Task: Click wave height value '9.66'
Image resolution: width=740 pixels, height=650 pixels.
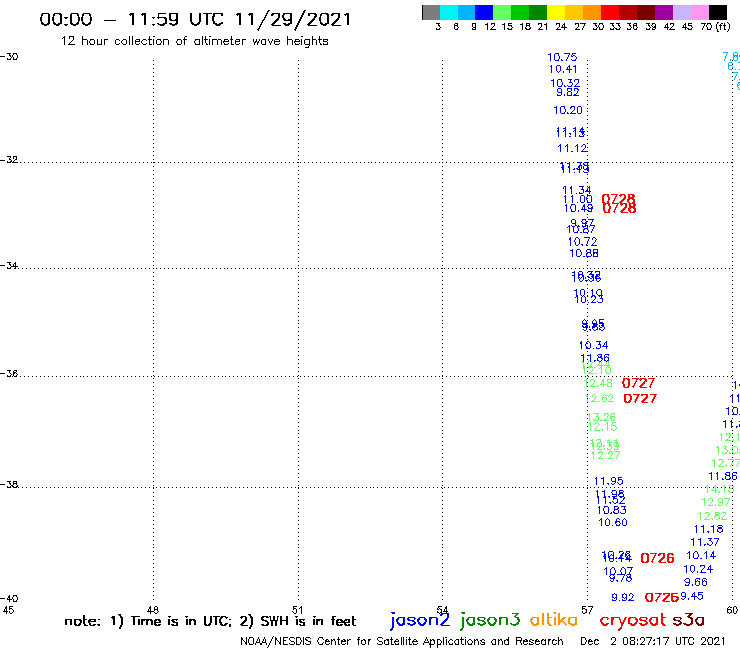Action: (696, 582)
